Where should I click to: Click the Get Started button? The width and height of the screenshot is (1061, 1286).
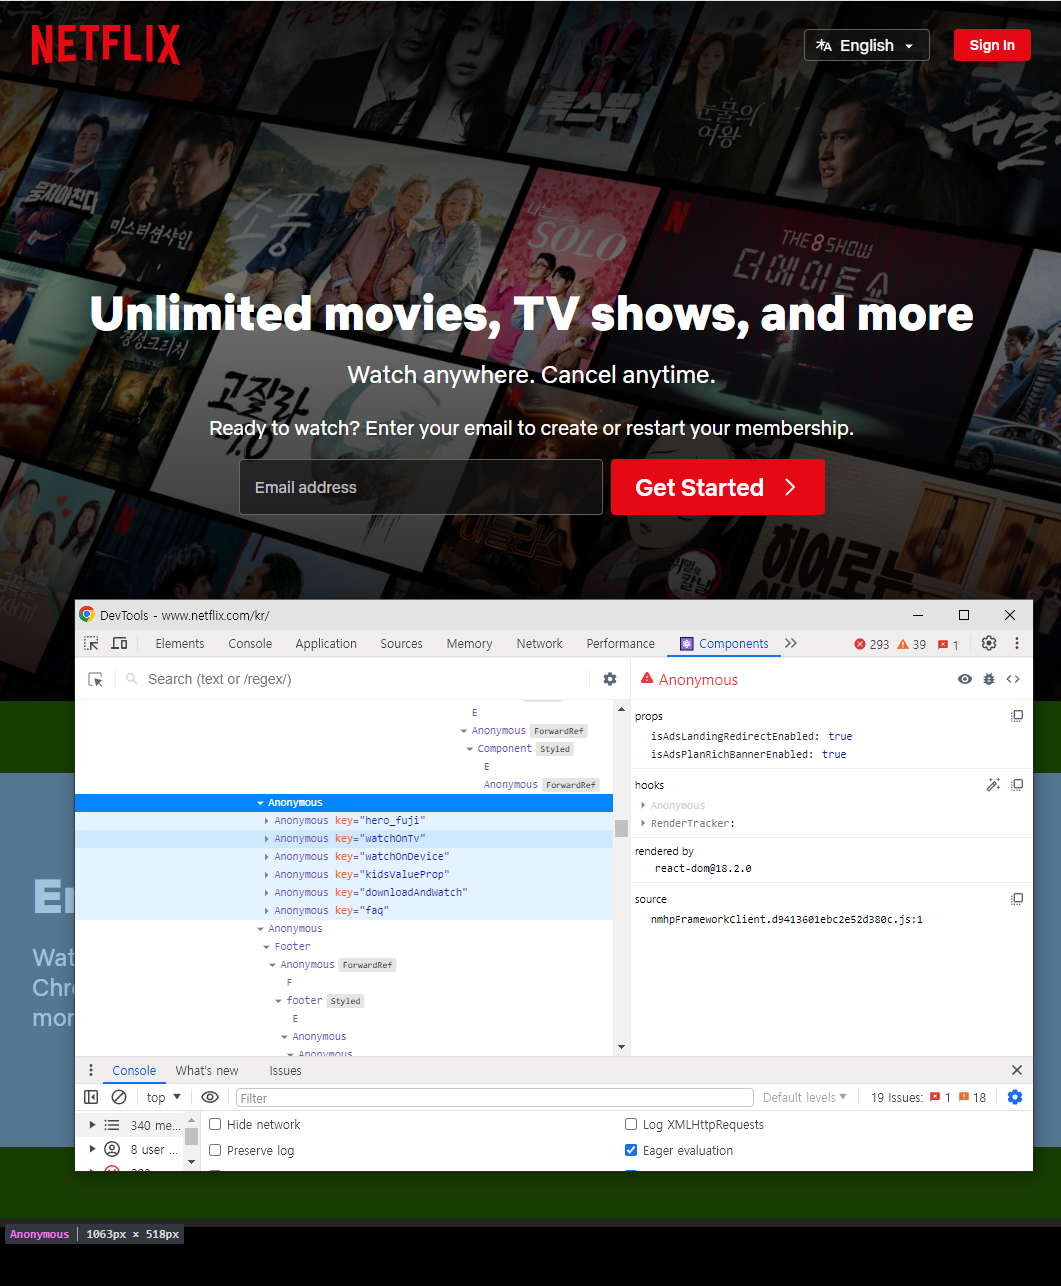tap(718, 487)
